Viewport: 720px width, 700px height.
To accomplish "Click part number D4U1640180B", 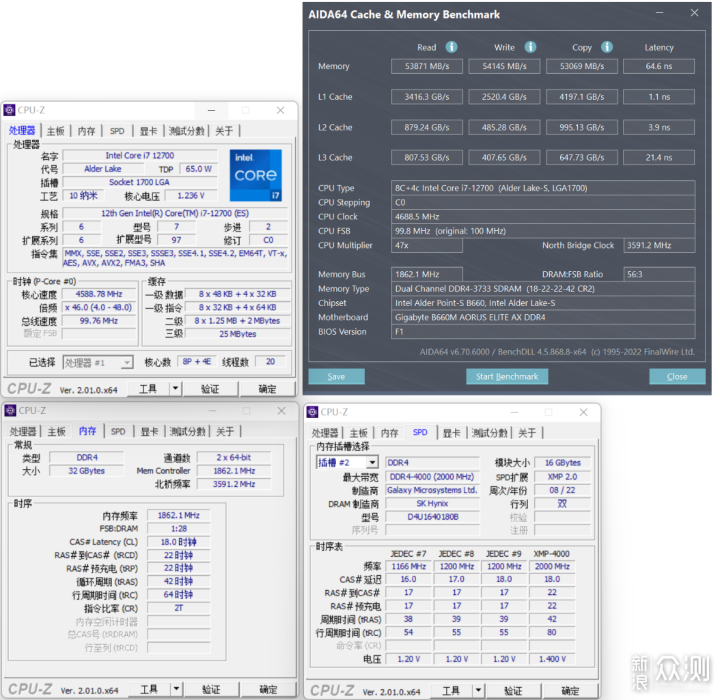I will [x=432, y=517].
